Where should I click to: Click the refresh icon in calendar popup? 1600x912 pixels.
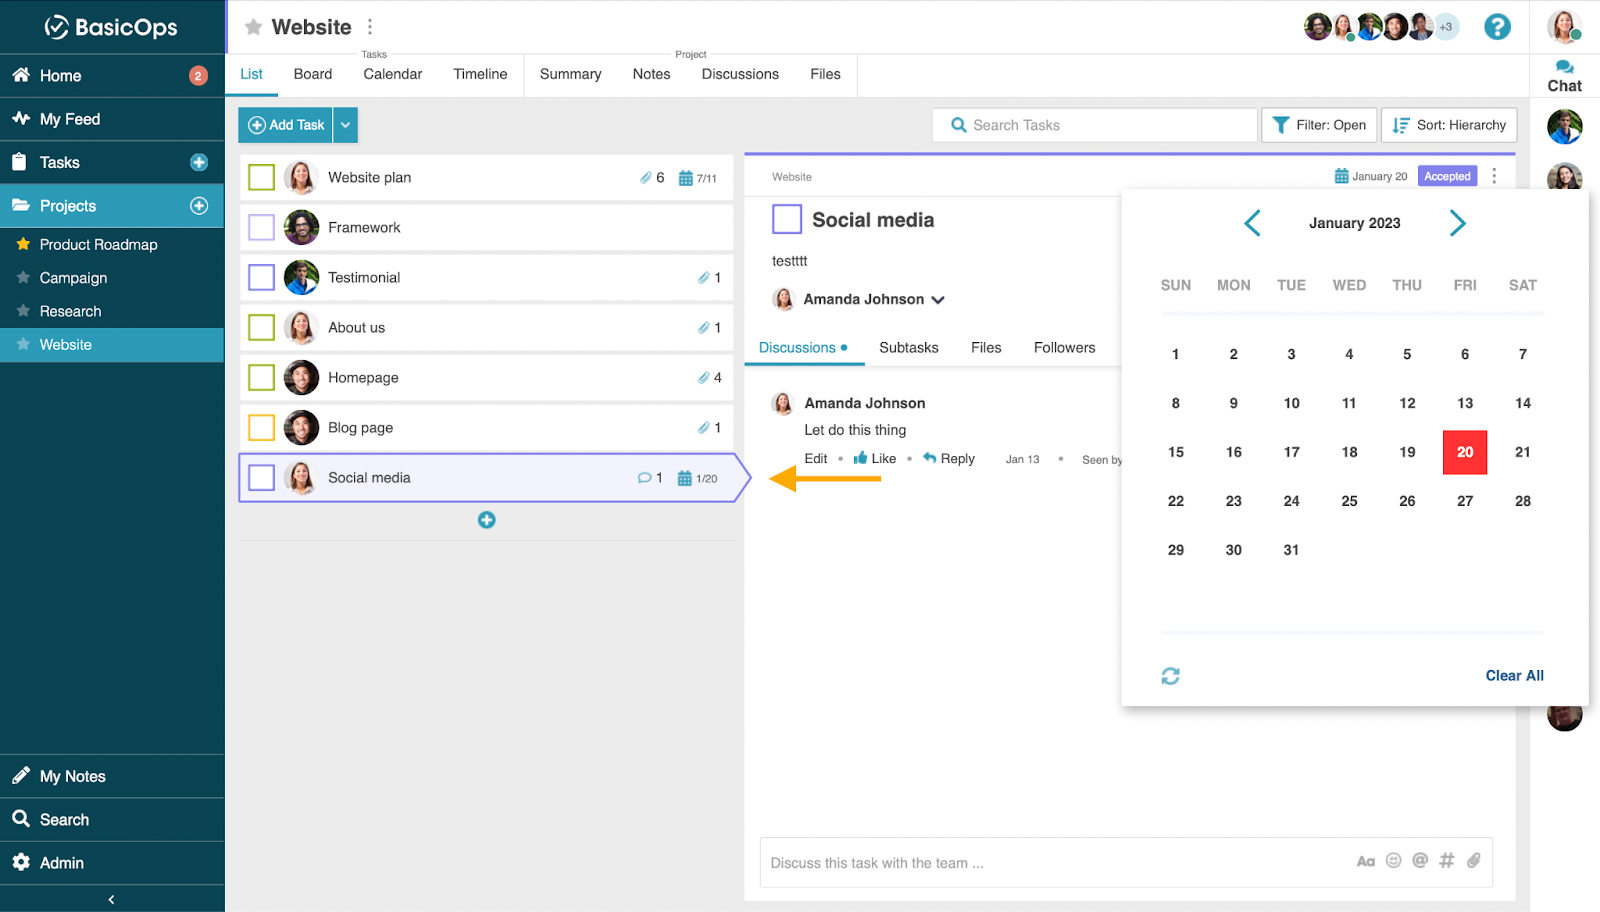pos(1170,676)
